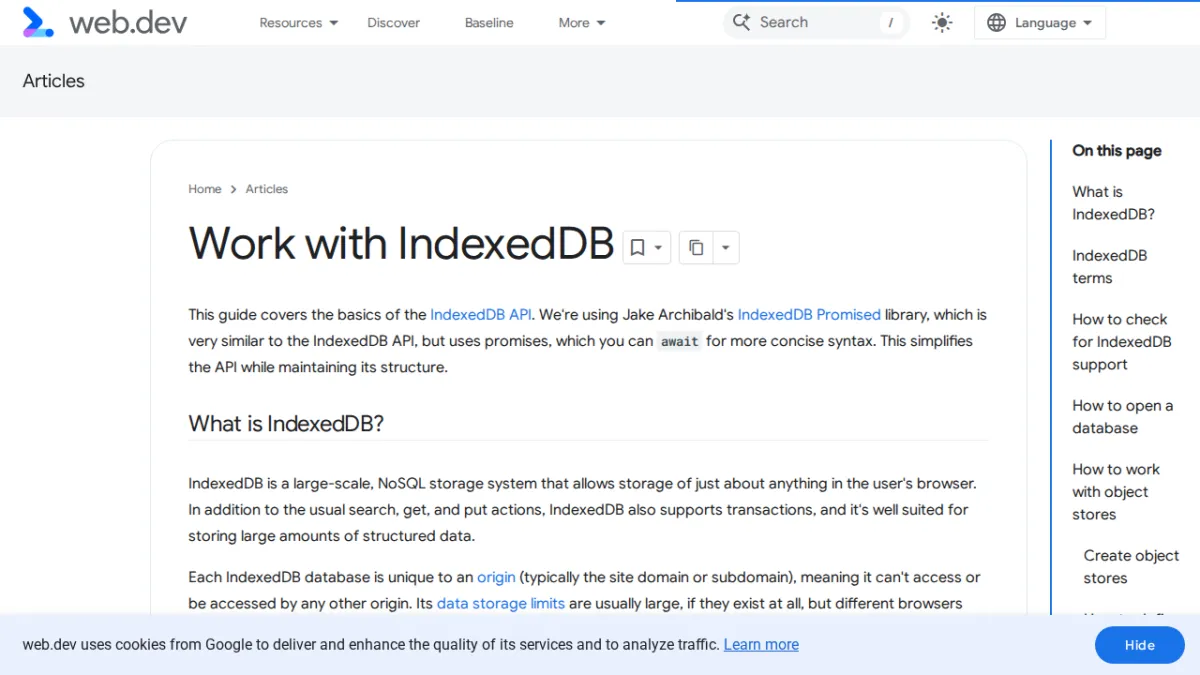Screen dimensions: 1200x675
Task: Click the 'What is IndexedDB?' section heading
Action: (286, 424)
